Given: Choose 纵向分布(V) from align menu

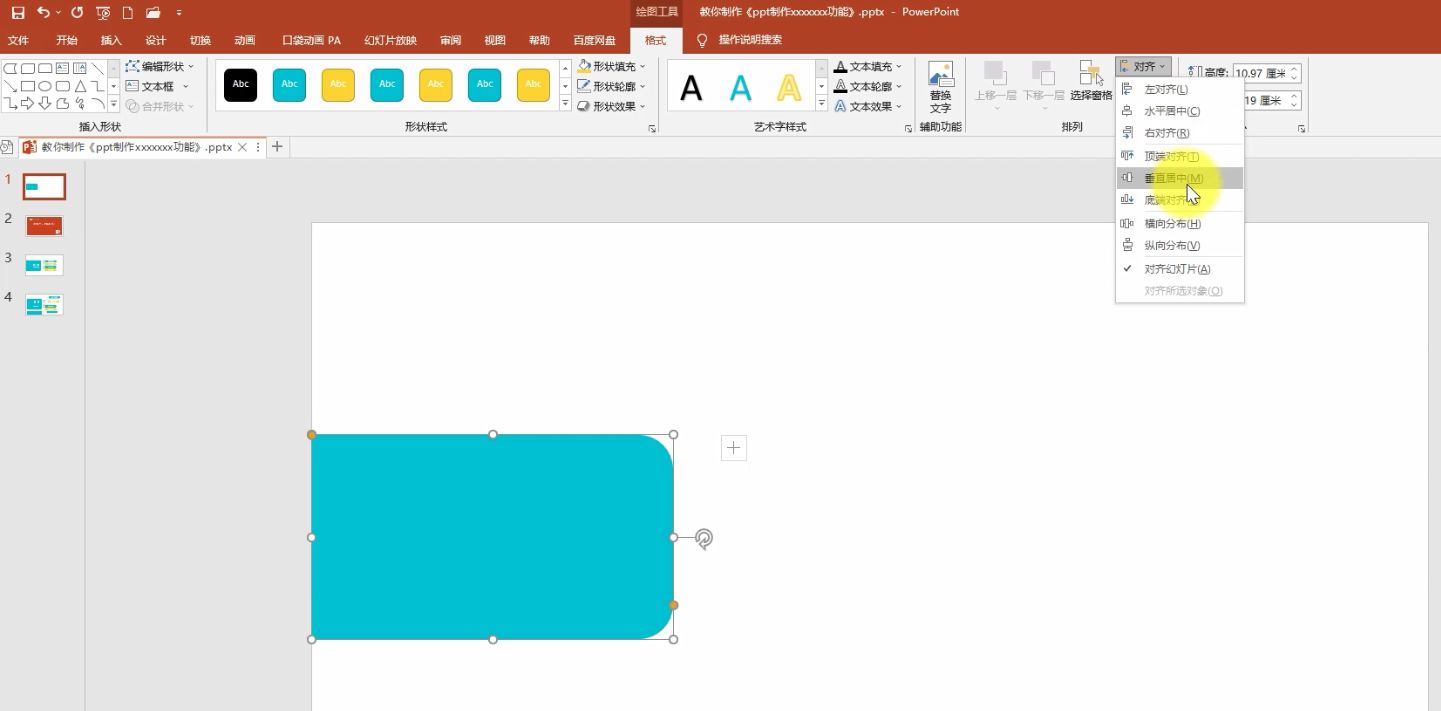Looking at the screenshot, I should click(1180, 245).
